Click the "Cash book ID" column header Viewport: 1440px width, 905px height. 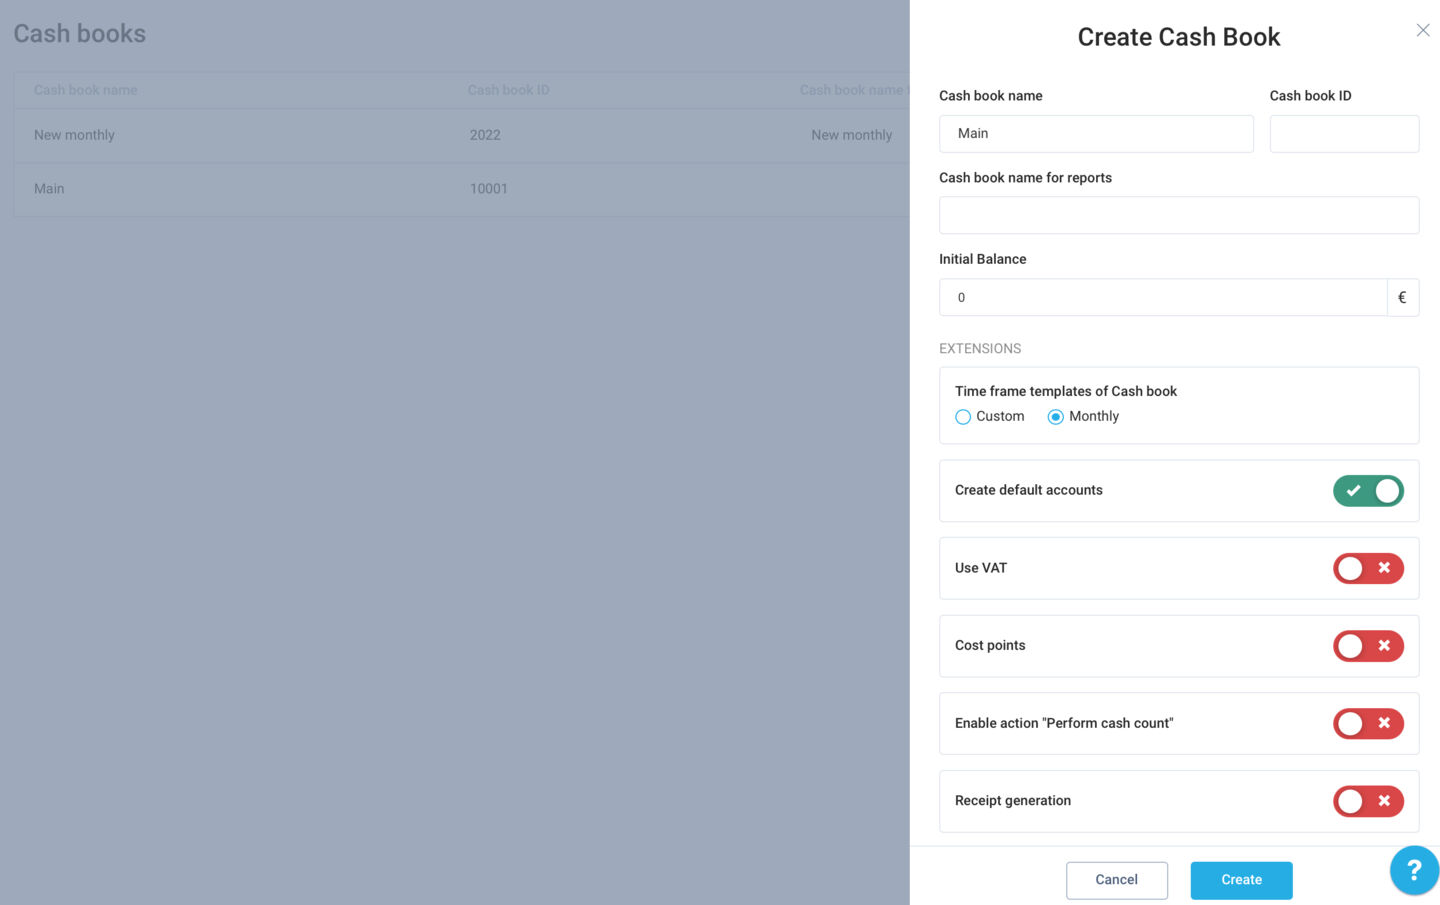click(x=508, y=90)
